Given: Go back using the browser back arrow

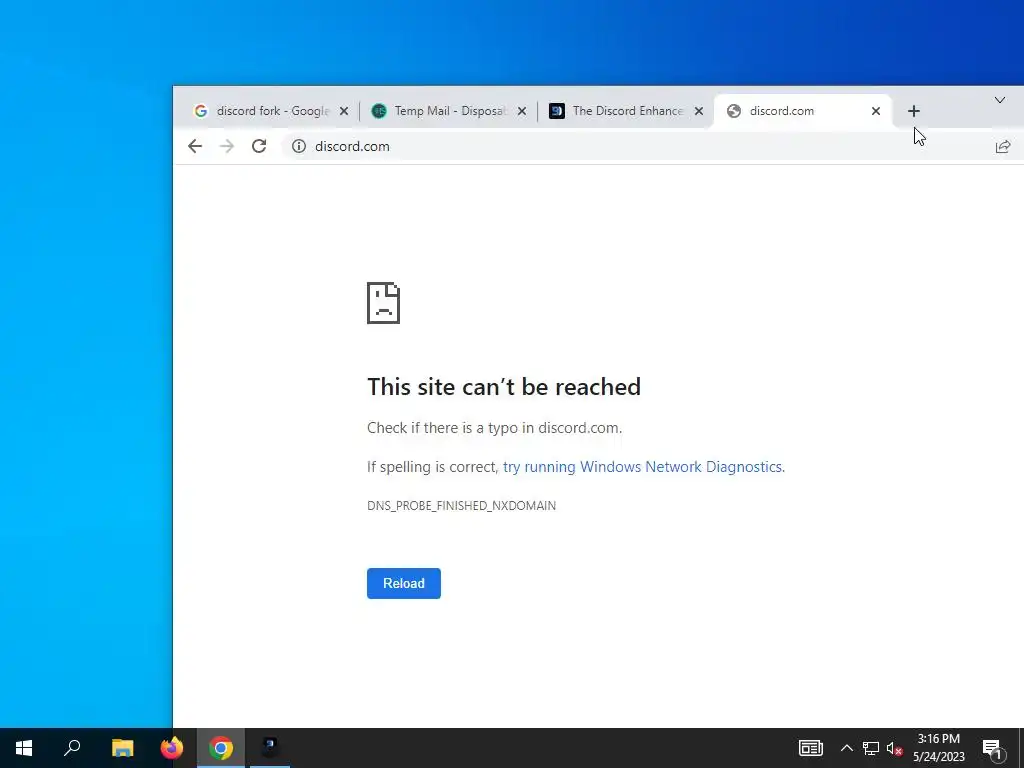Looking at the screenshot, I should point(195,146).
